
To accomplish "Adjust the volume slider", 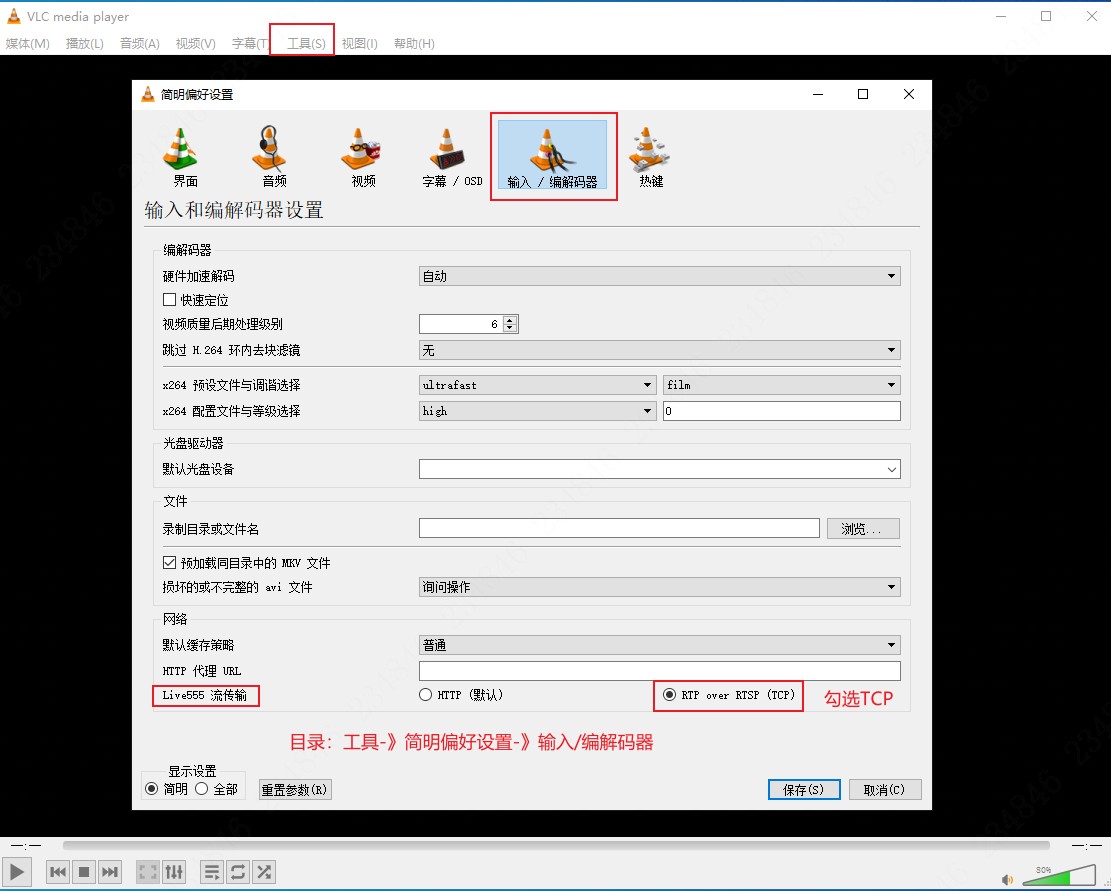I will pyautogui.click(x=1059, y=875).
